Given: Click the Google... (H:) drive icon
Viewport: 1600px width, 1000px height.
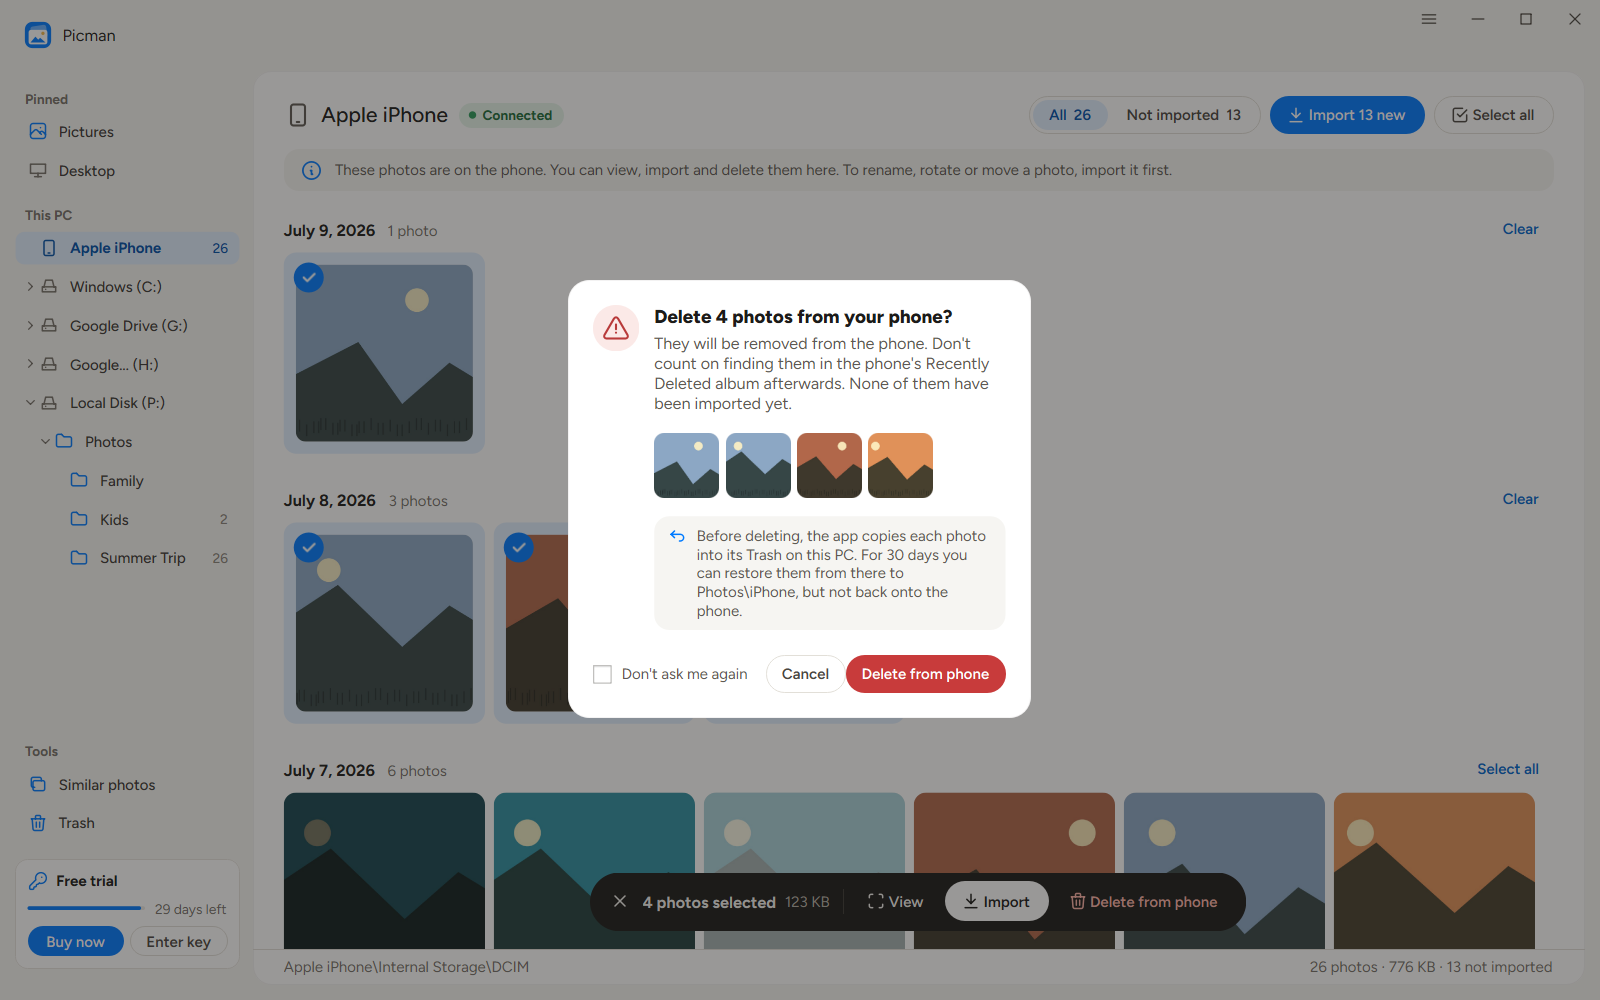Looking at the screenshot, I should tap(49, 365).
